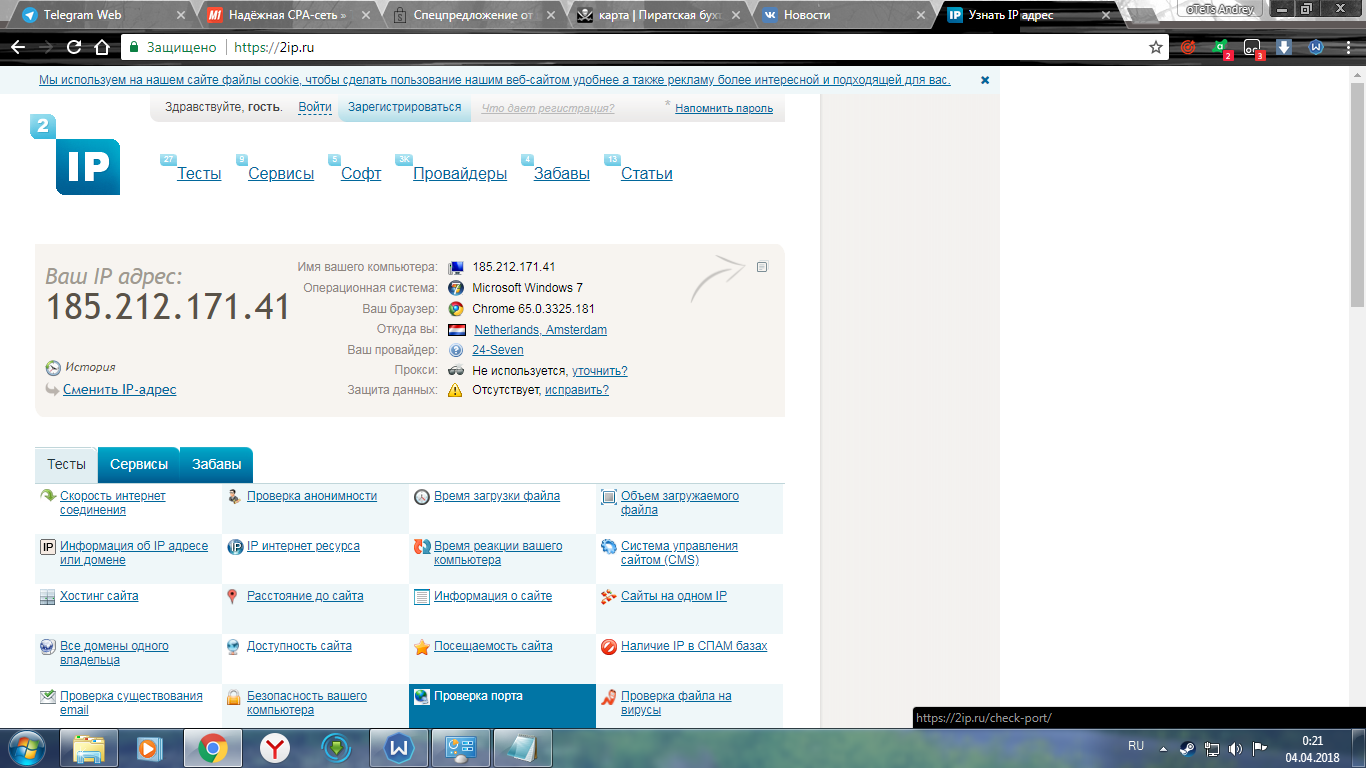Open the Тесты top menu

pyautogui.click(x=199, y=174)
